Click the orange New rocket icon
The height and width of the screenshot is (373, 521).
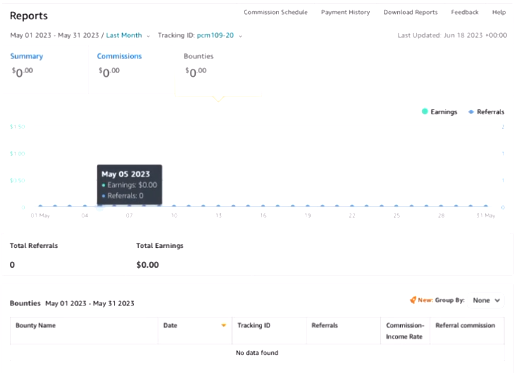(413, 300)
